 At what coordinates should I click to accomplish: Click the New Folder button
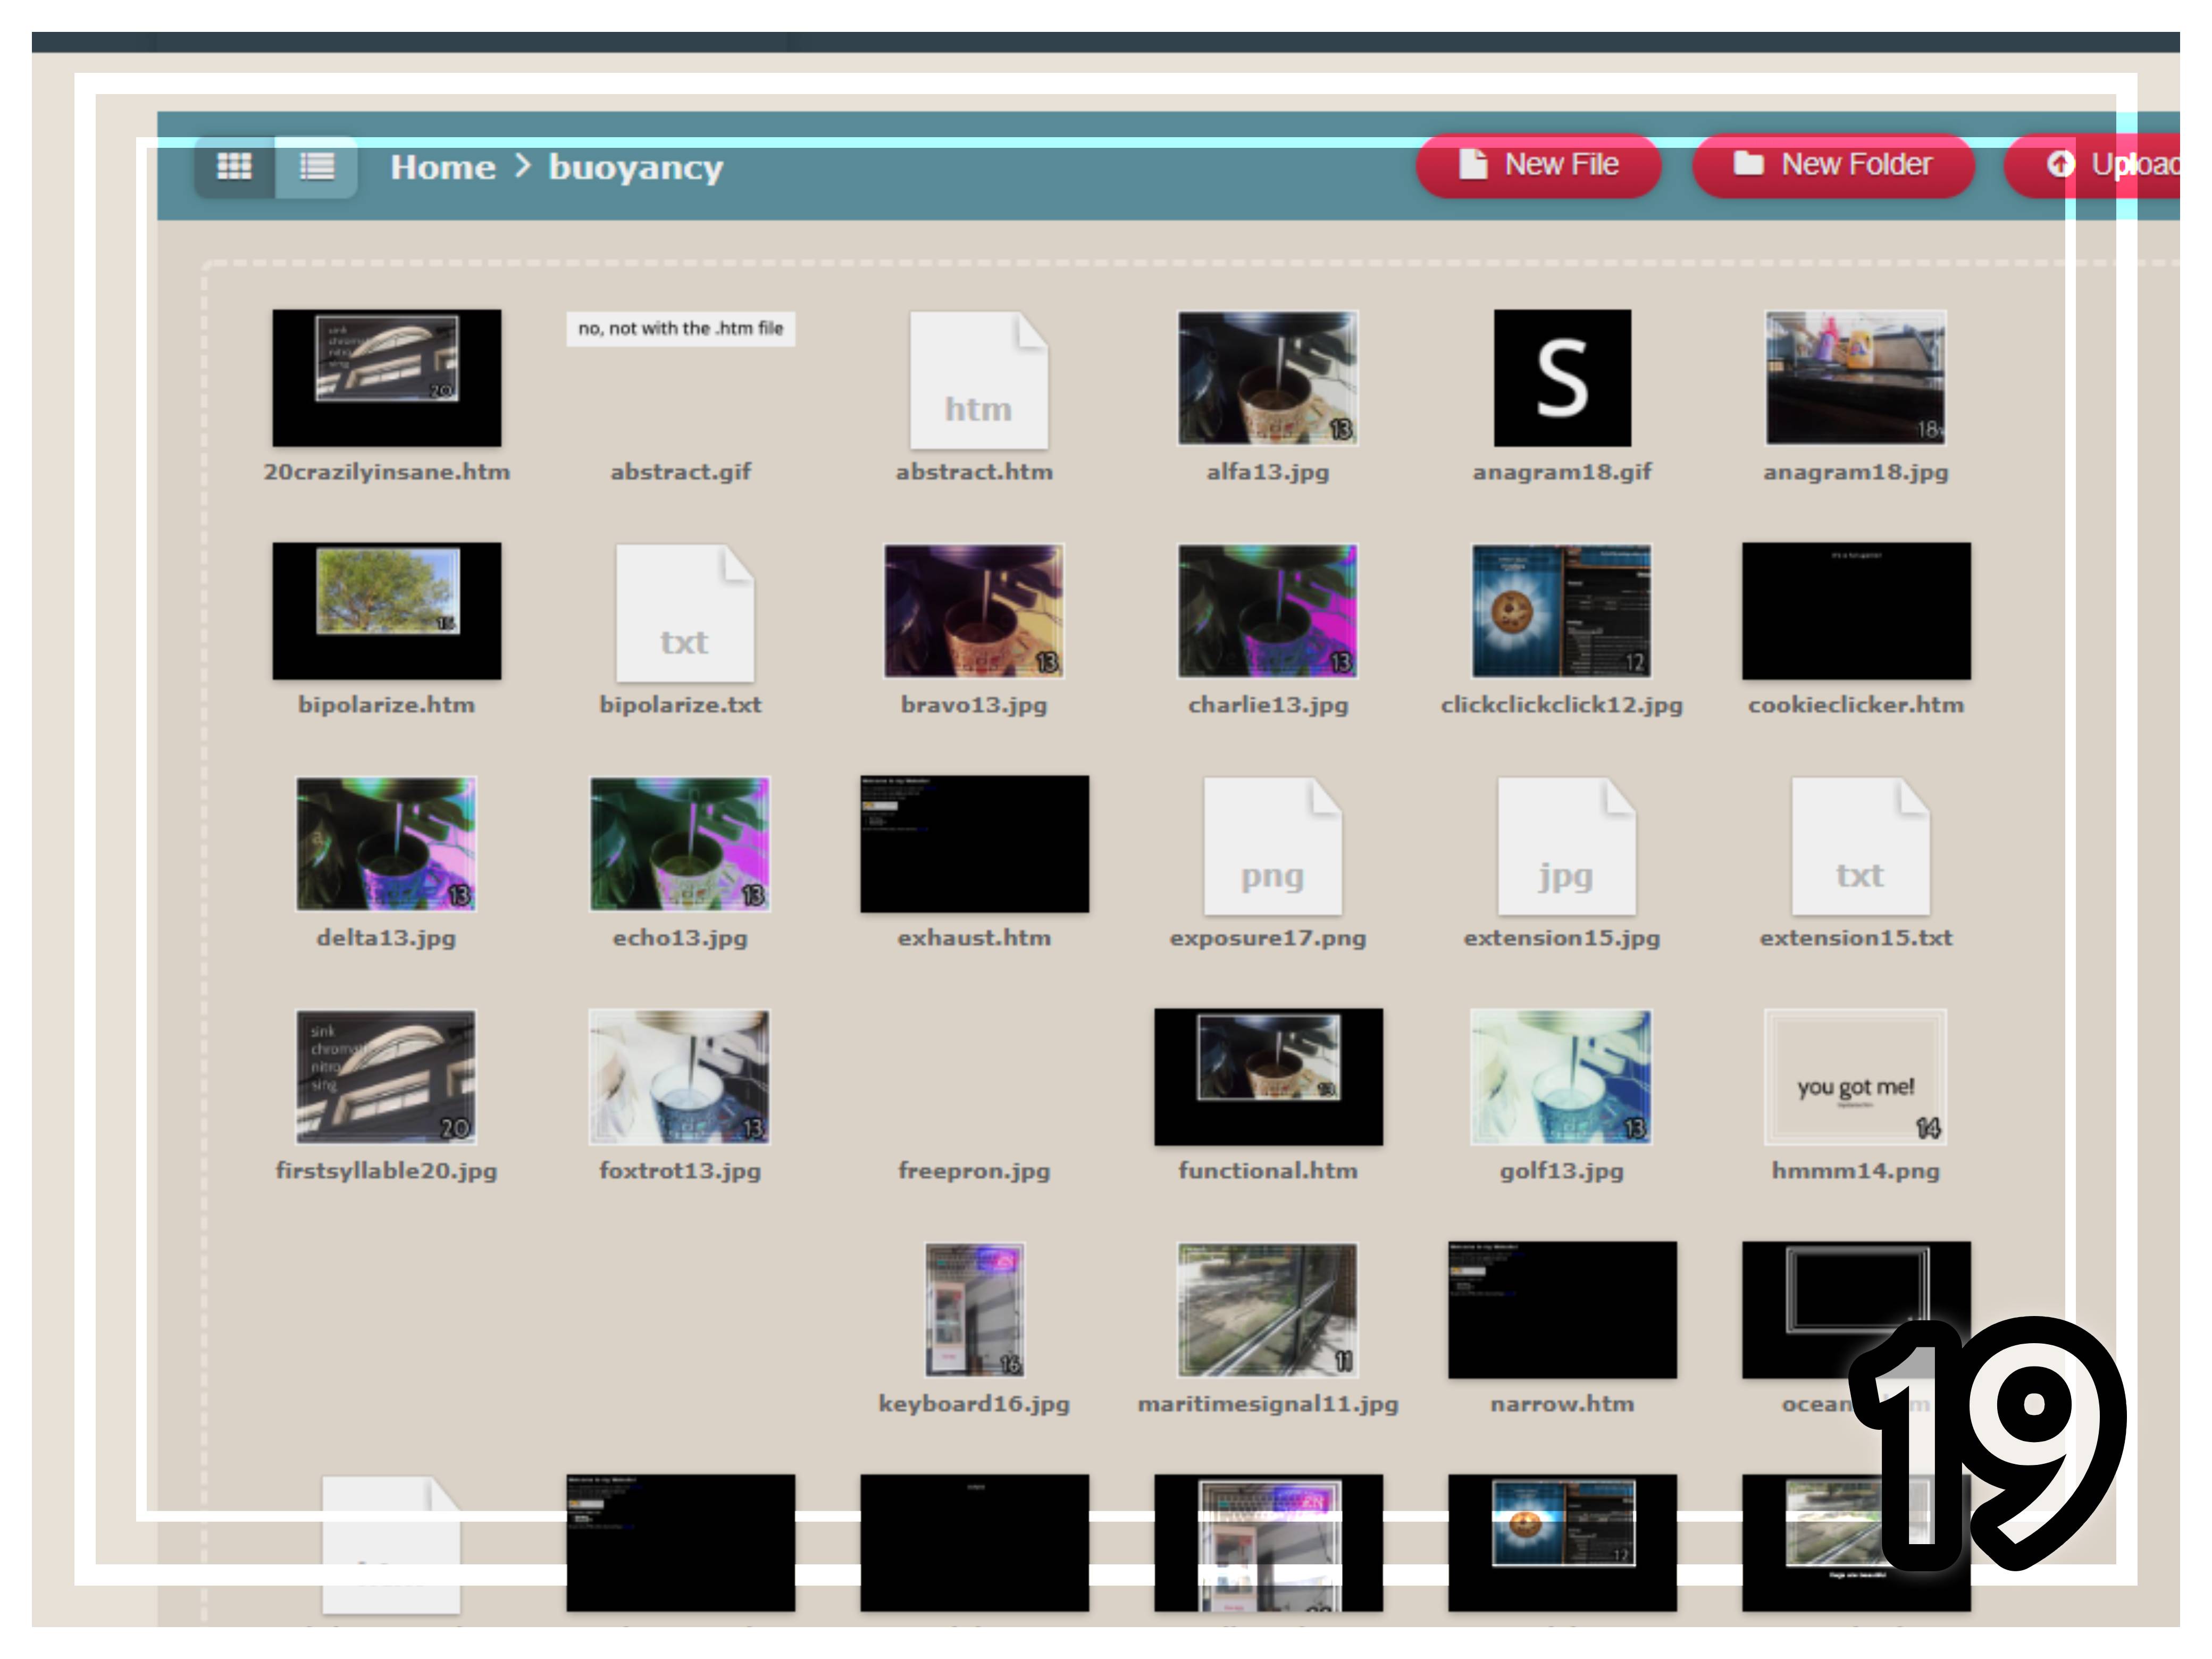point(1833,165)
